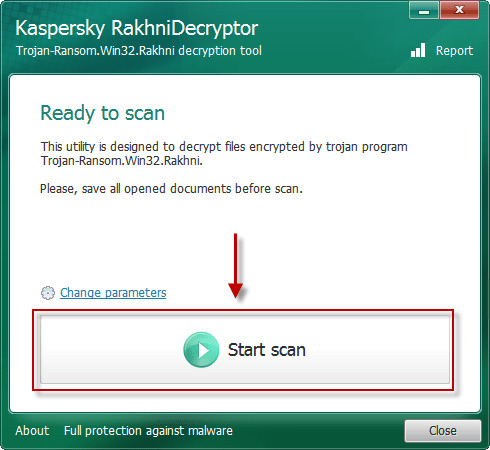
Task: Click the Start scan button label
Action: coord(267,350)
